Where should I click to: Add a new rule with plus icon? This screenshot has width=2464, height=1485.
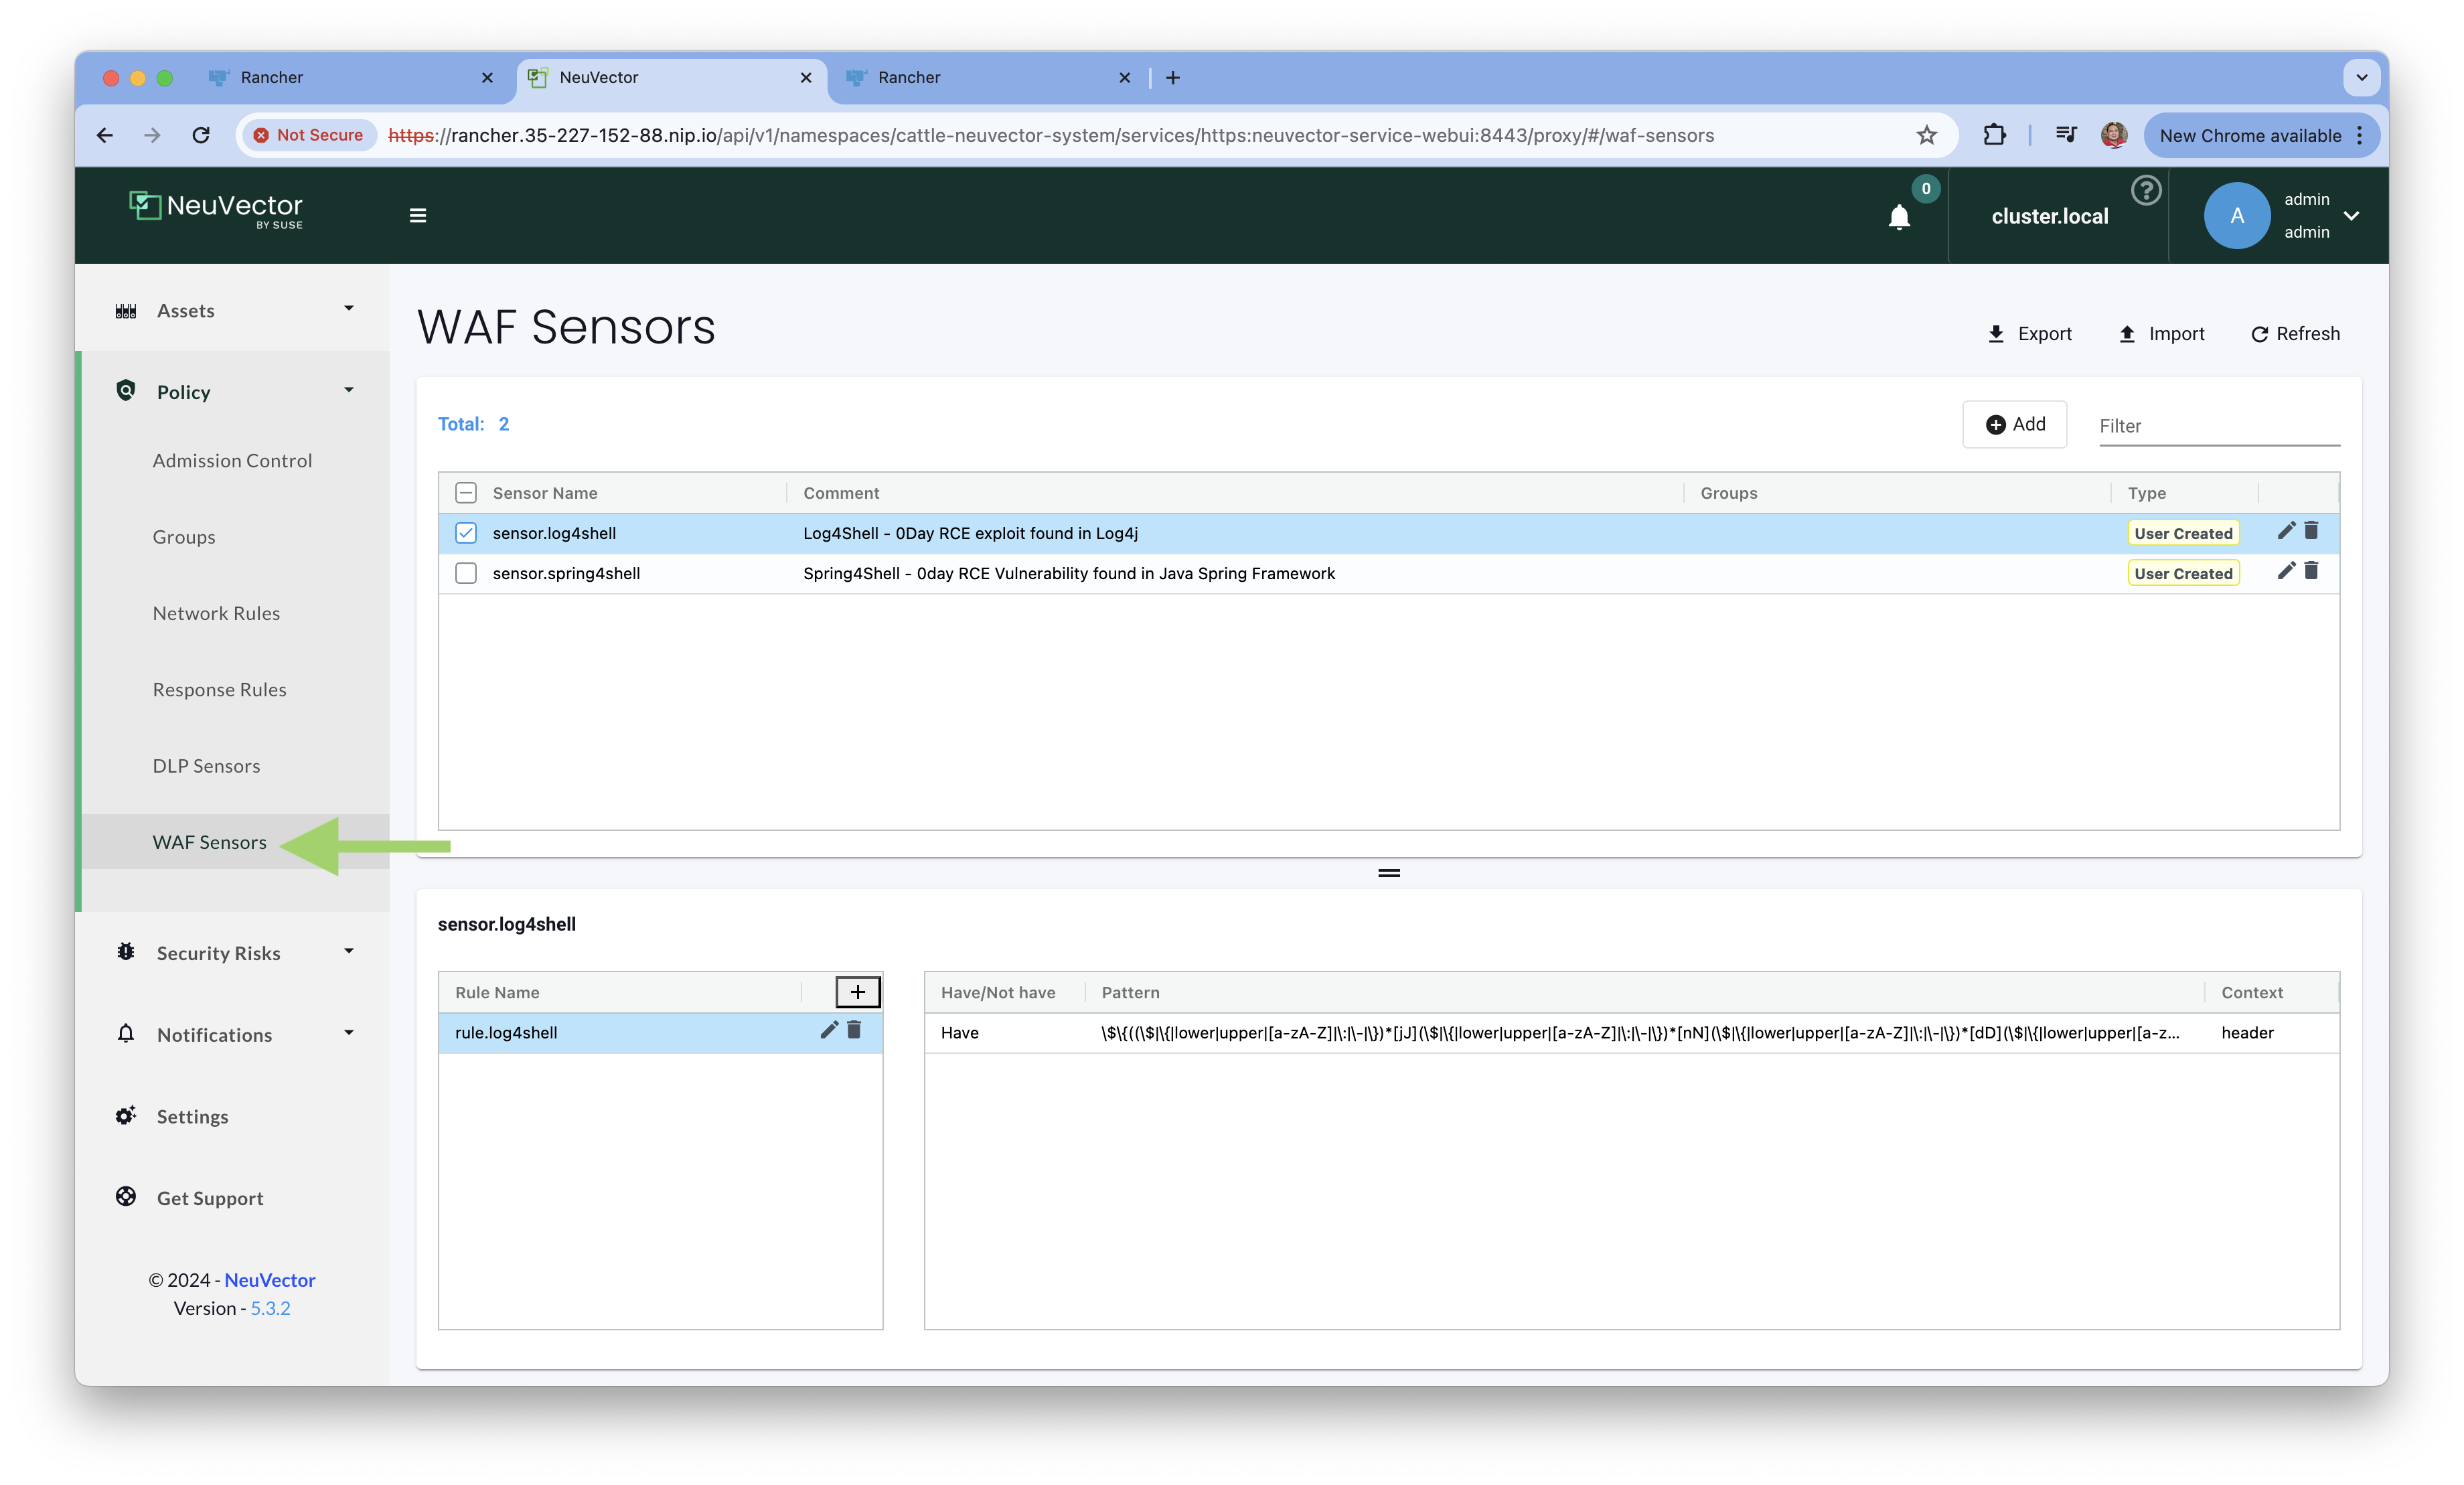pos(857,992)
